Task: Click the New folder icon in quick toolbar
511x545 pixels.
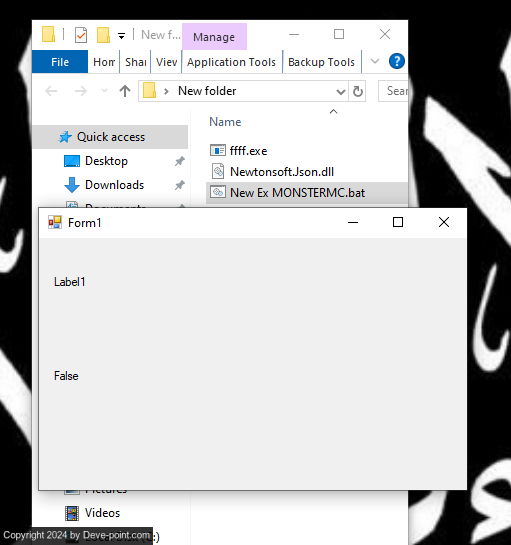Action: 103,35
